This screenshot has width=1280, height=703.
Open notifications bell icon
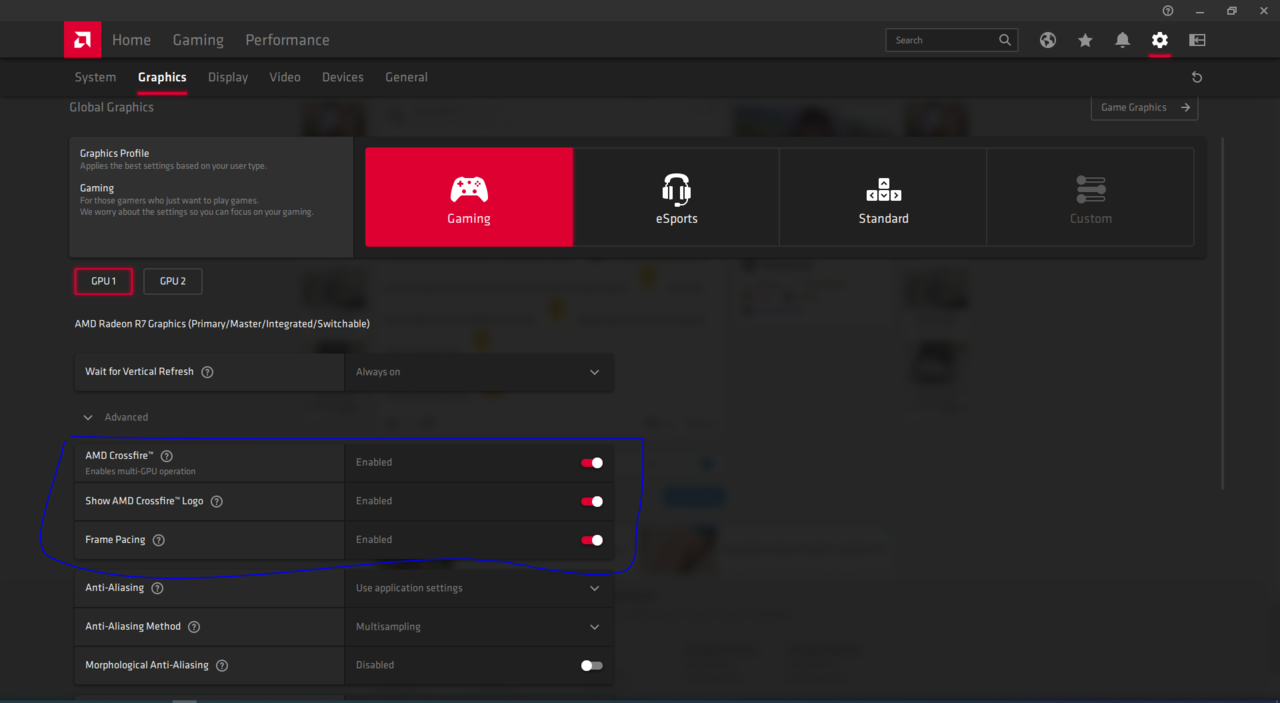[1122, 40]
